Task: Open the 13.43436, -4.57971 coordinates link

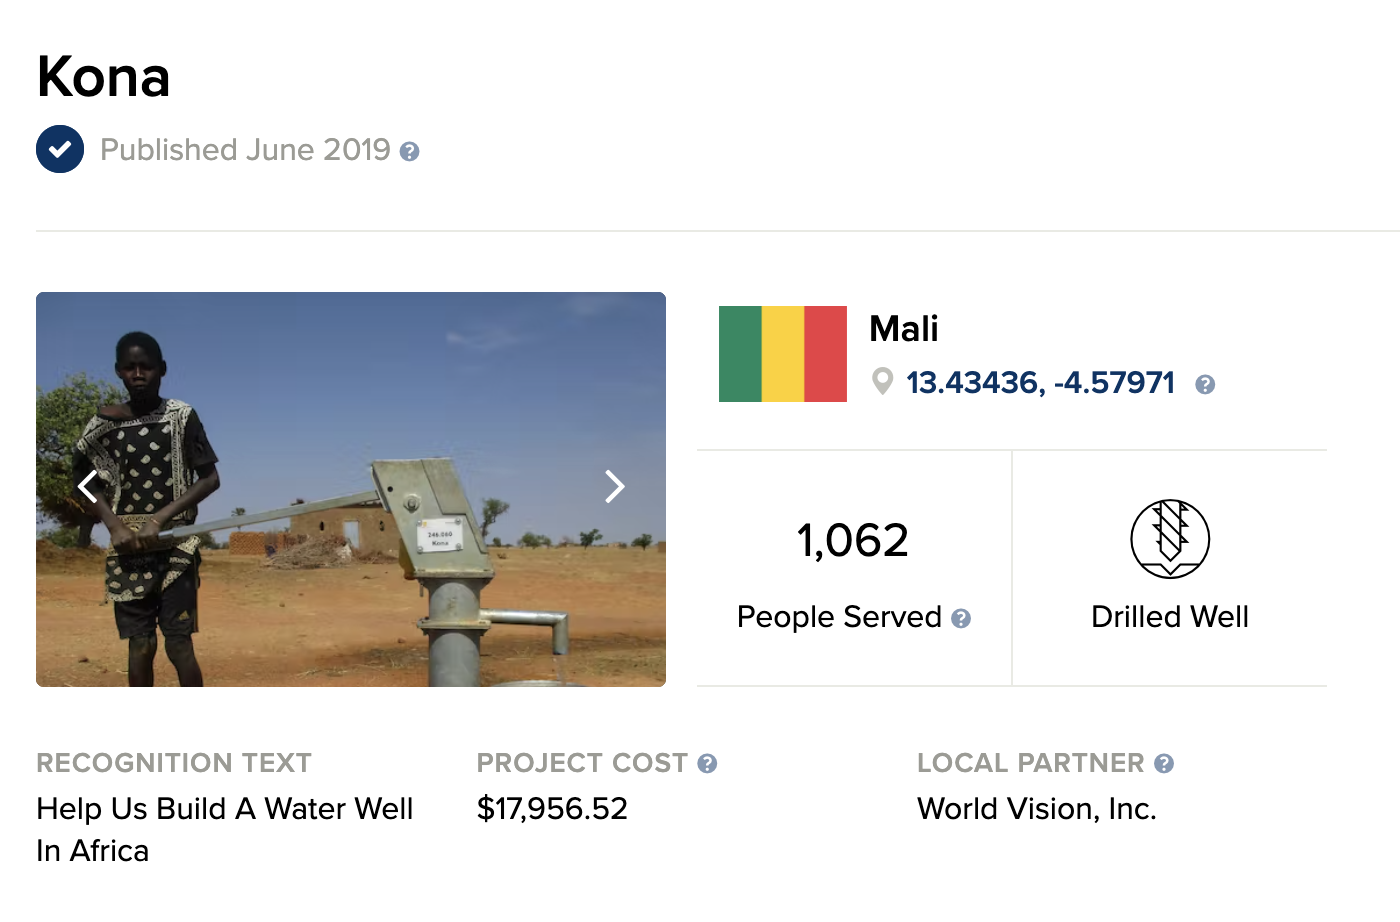Action: click(1040, 383)
